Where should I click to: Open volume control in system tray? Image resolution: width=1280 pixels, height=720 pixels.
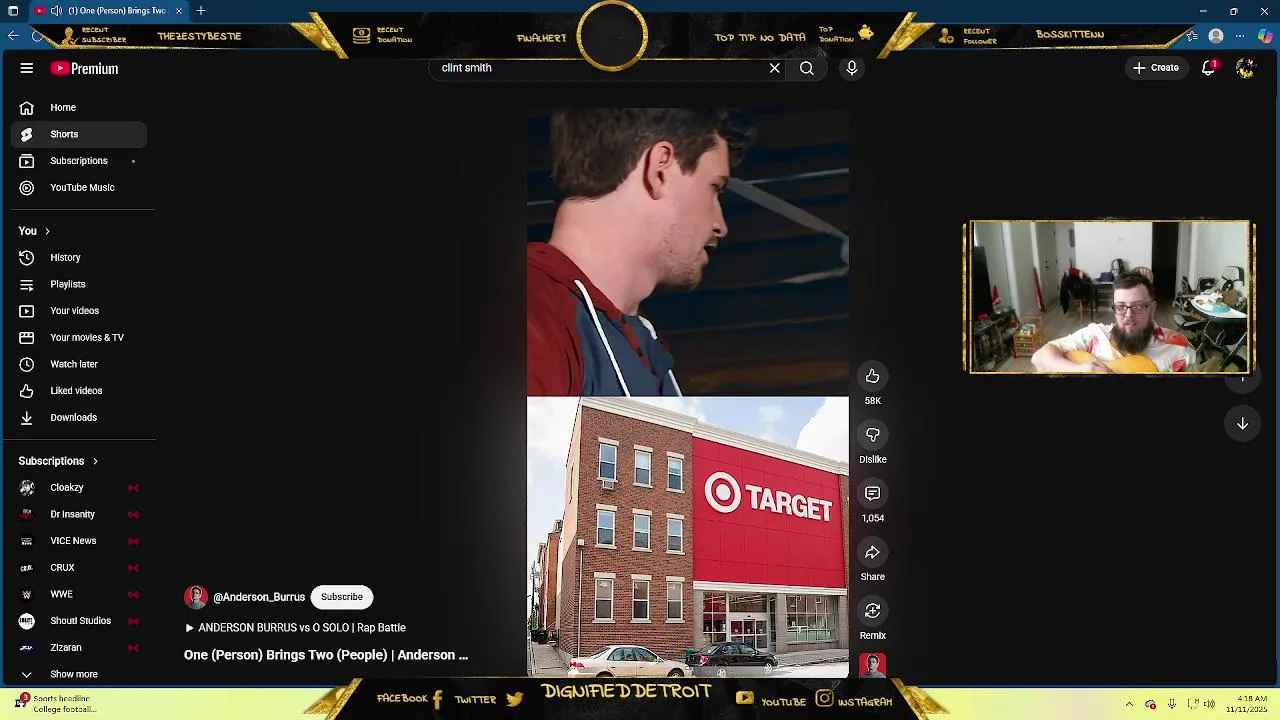(1210, 704)
